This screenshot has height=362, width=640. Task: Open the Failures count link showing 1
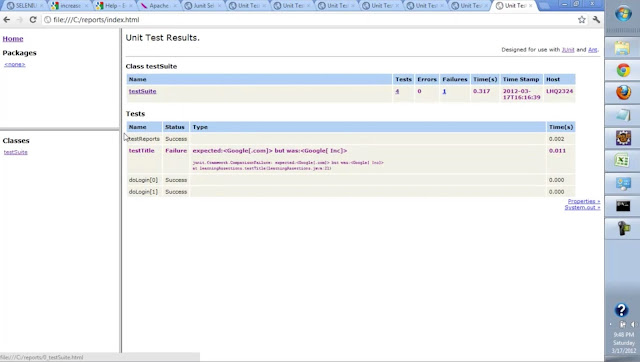tap(444, 91)
